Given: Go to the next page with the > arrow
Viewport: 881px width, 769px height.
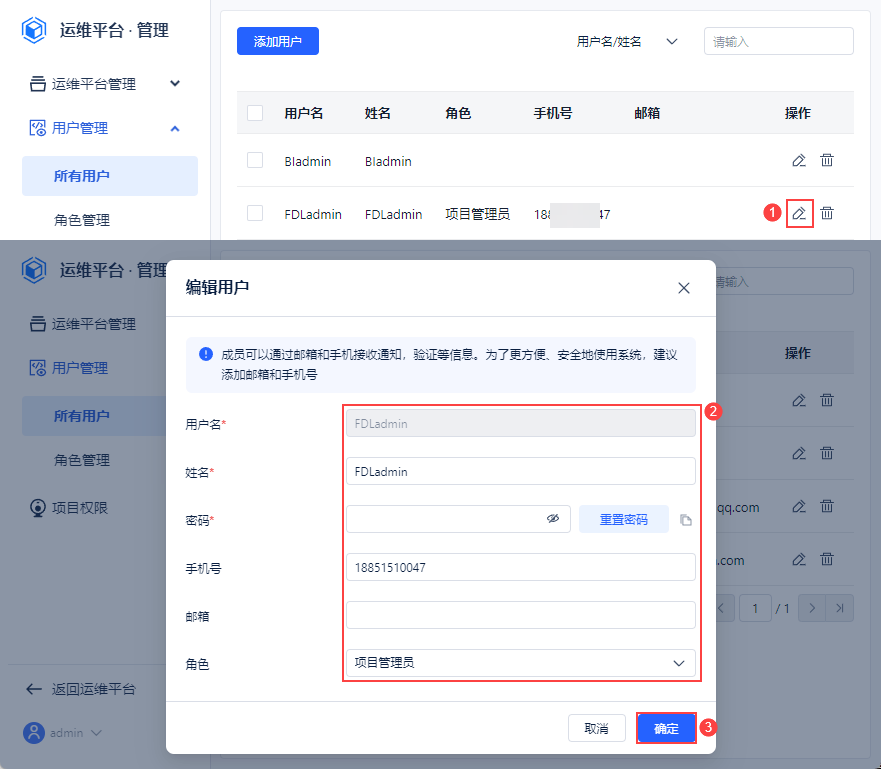Looking at the screenshot, I should pos(812,608).
